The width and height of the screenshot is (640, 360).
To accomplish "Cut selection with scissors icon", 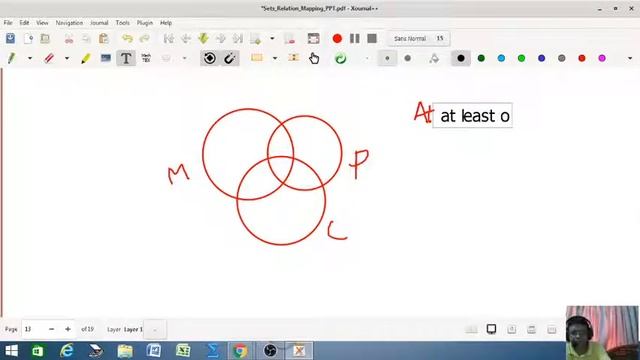I will pyautogui.click(x=69, y=38).
